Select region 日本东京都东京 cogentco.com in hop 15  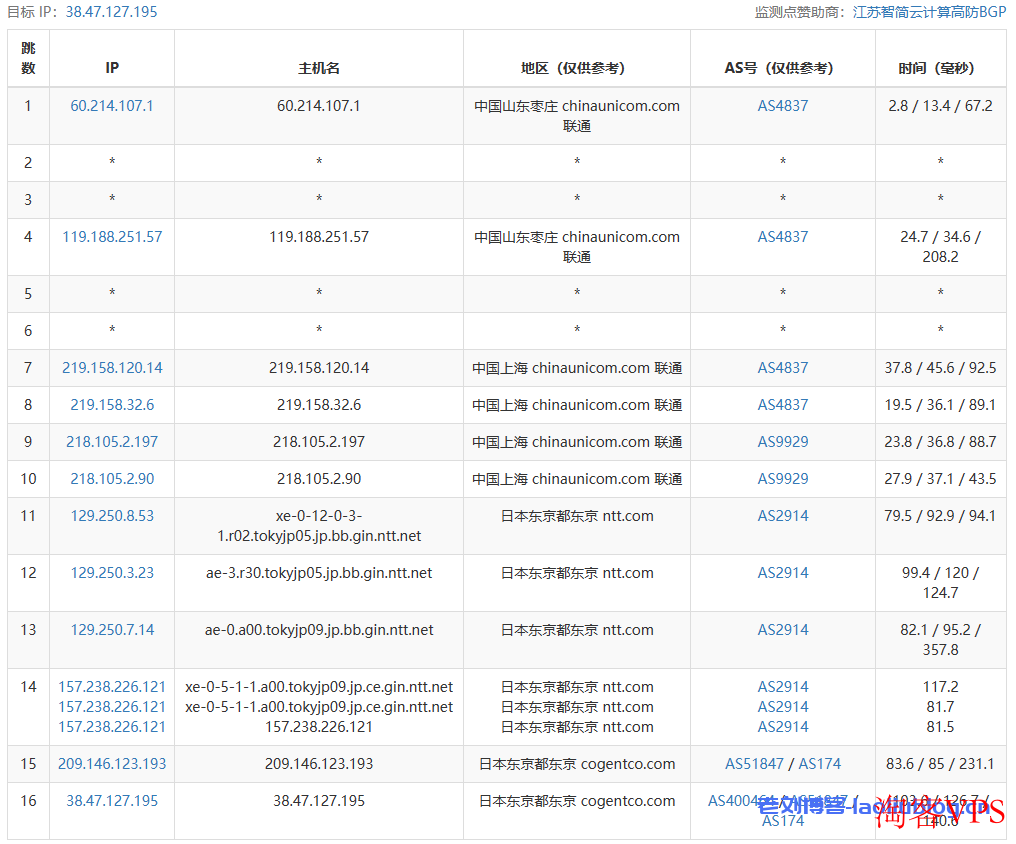coord(577,764)
